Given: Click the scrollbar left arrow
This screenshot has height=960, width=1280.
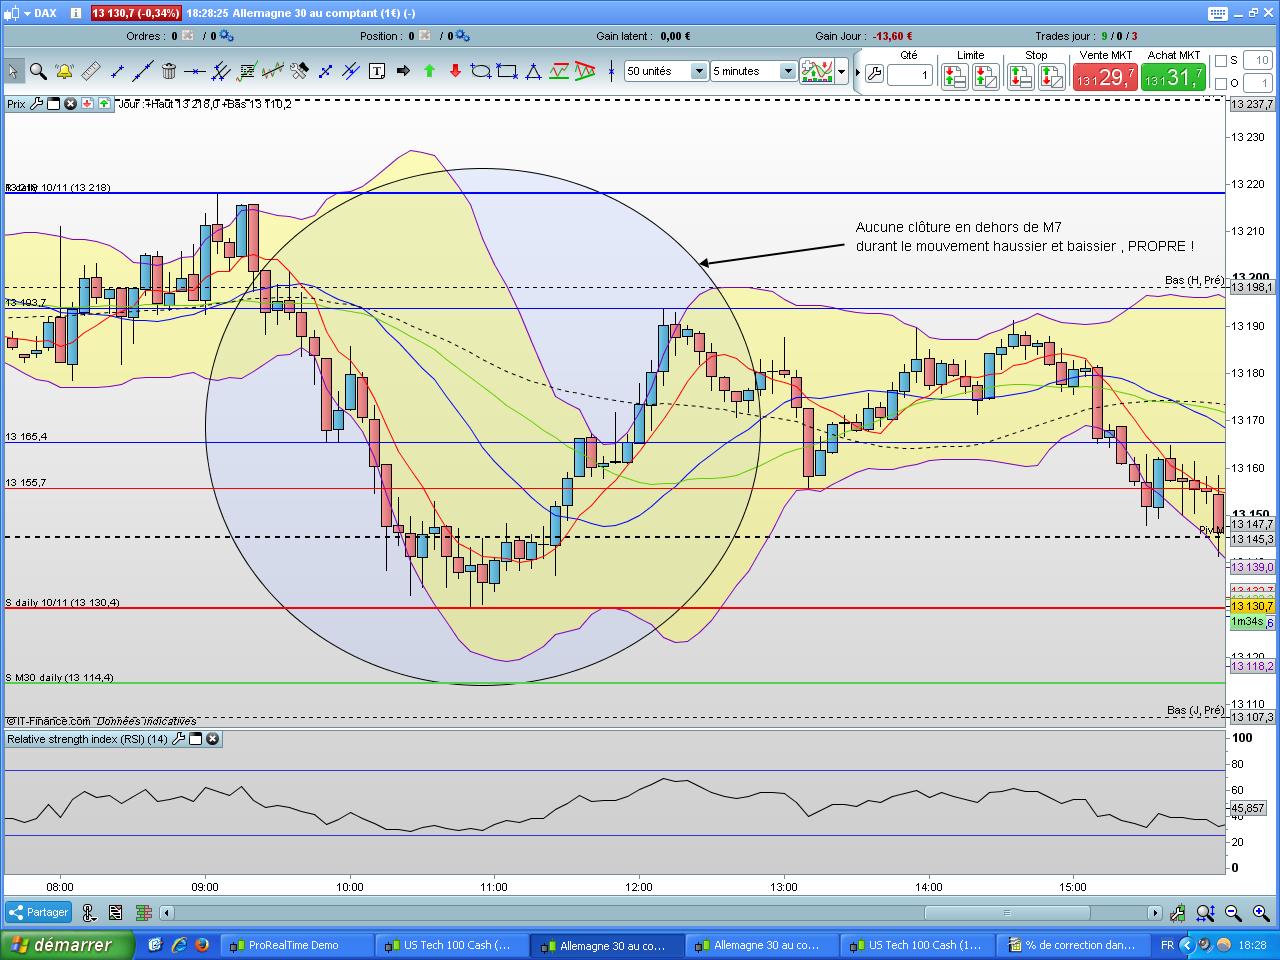Looking at the screenshot, I should point(166,912).
